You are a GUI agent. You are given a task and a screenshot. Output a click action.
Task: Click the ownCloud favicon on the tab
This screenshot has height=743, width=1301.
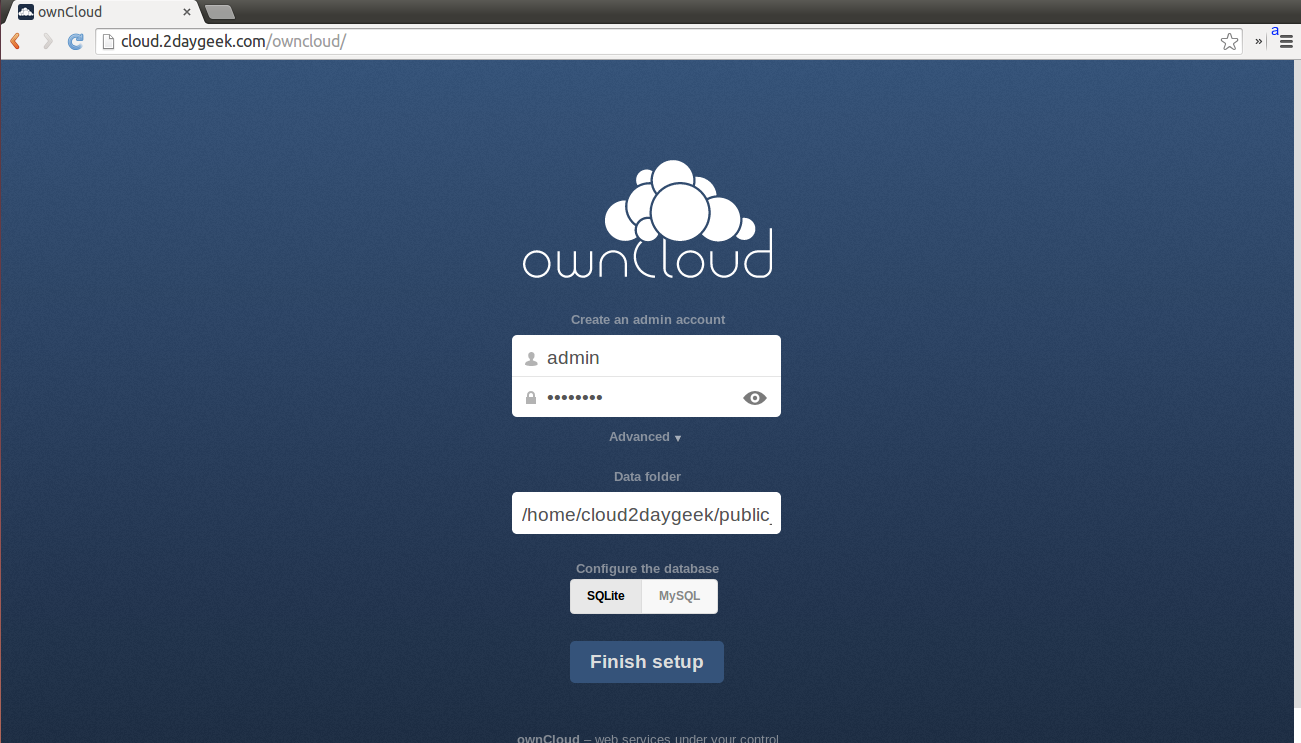pos(26,12)
